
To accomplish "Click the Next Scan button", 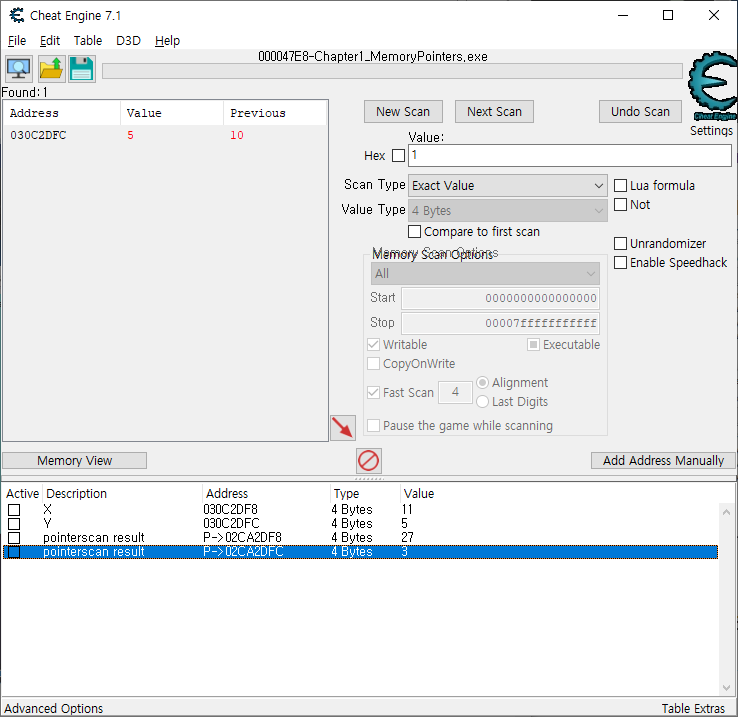I will [494, 112].
